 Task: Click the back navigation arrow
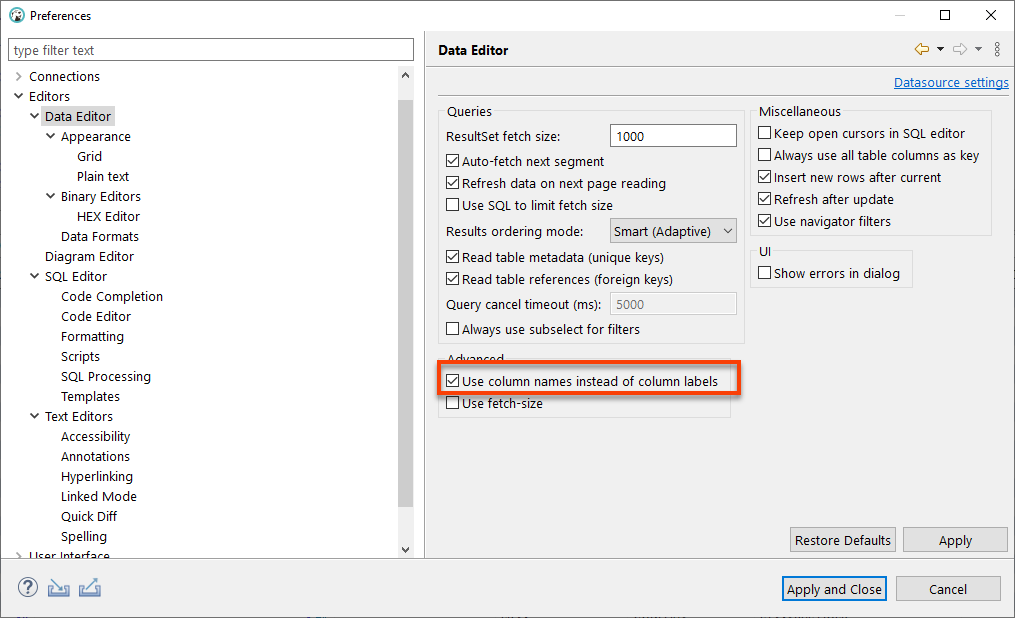pyautogui.click(x=922, y=48)
